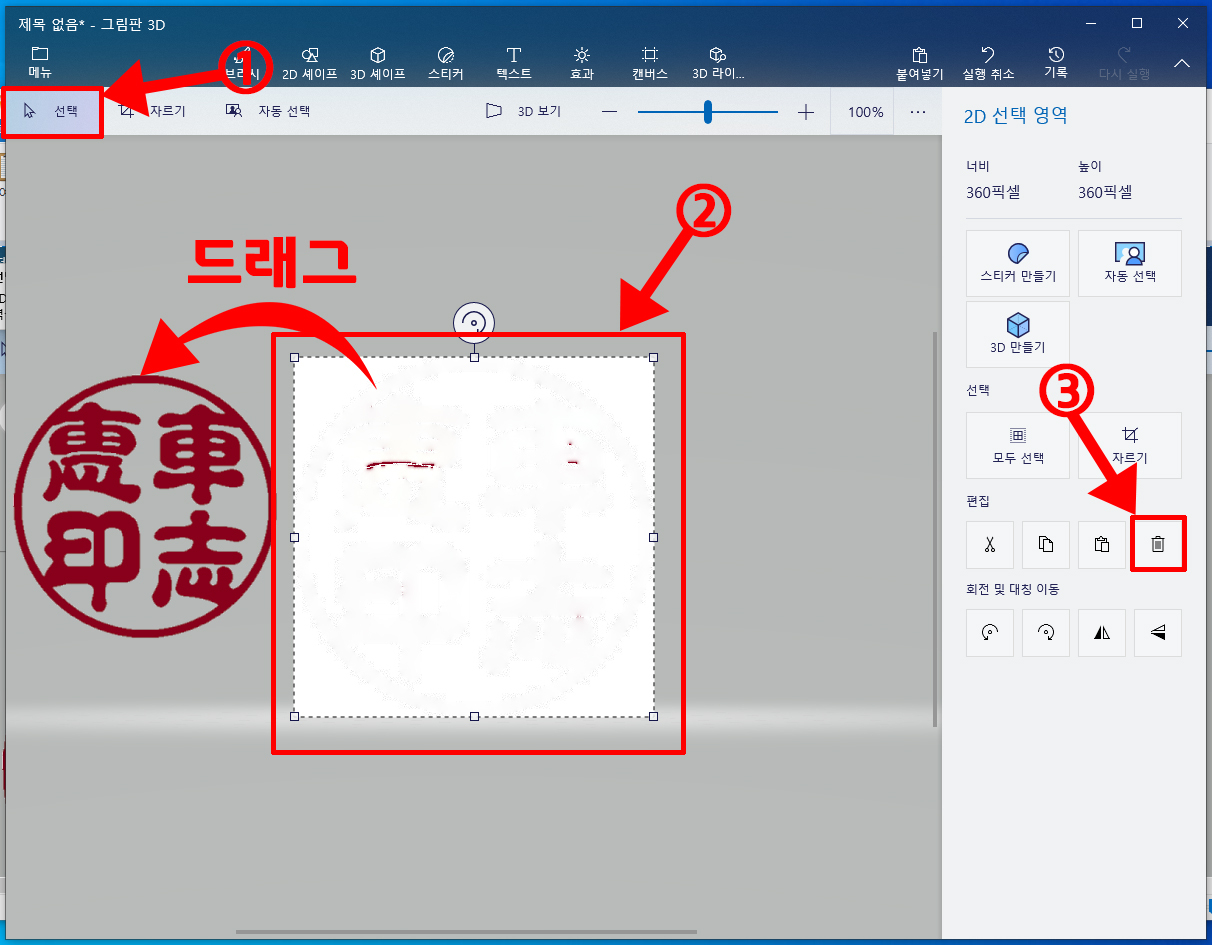Click the 모두 선택 button
This screenshot has height=945, width=1212.
(1018, 445)
